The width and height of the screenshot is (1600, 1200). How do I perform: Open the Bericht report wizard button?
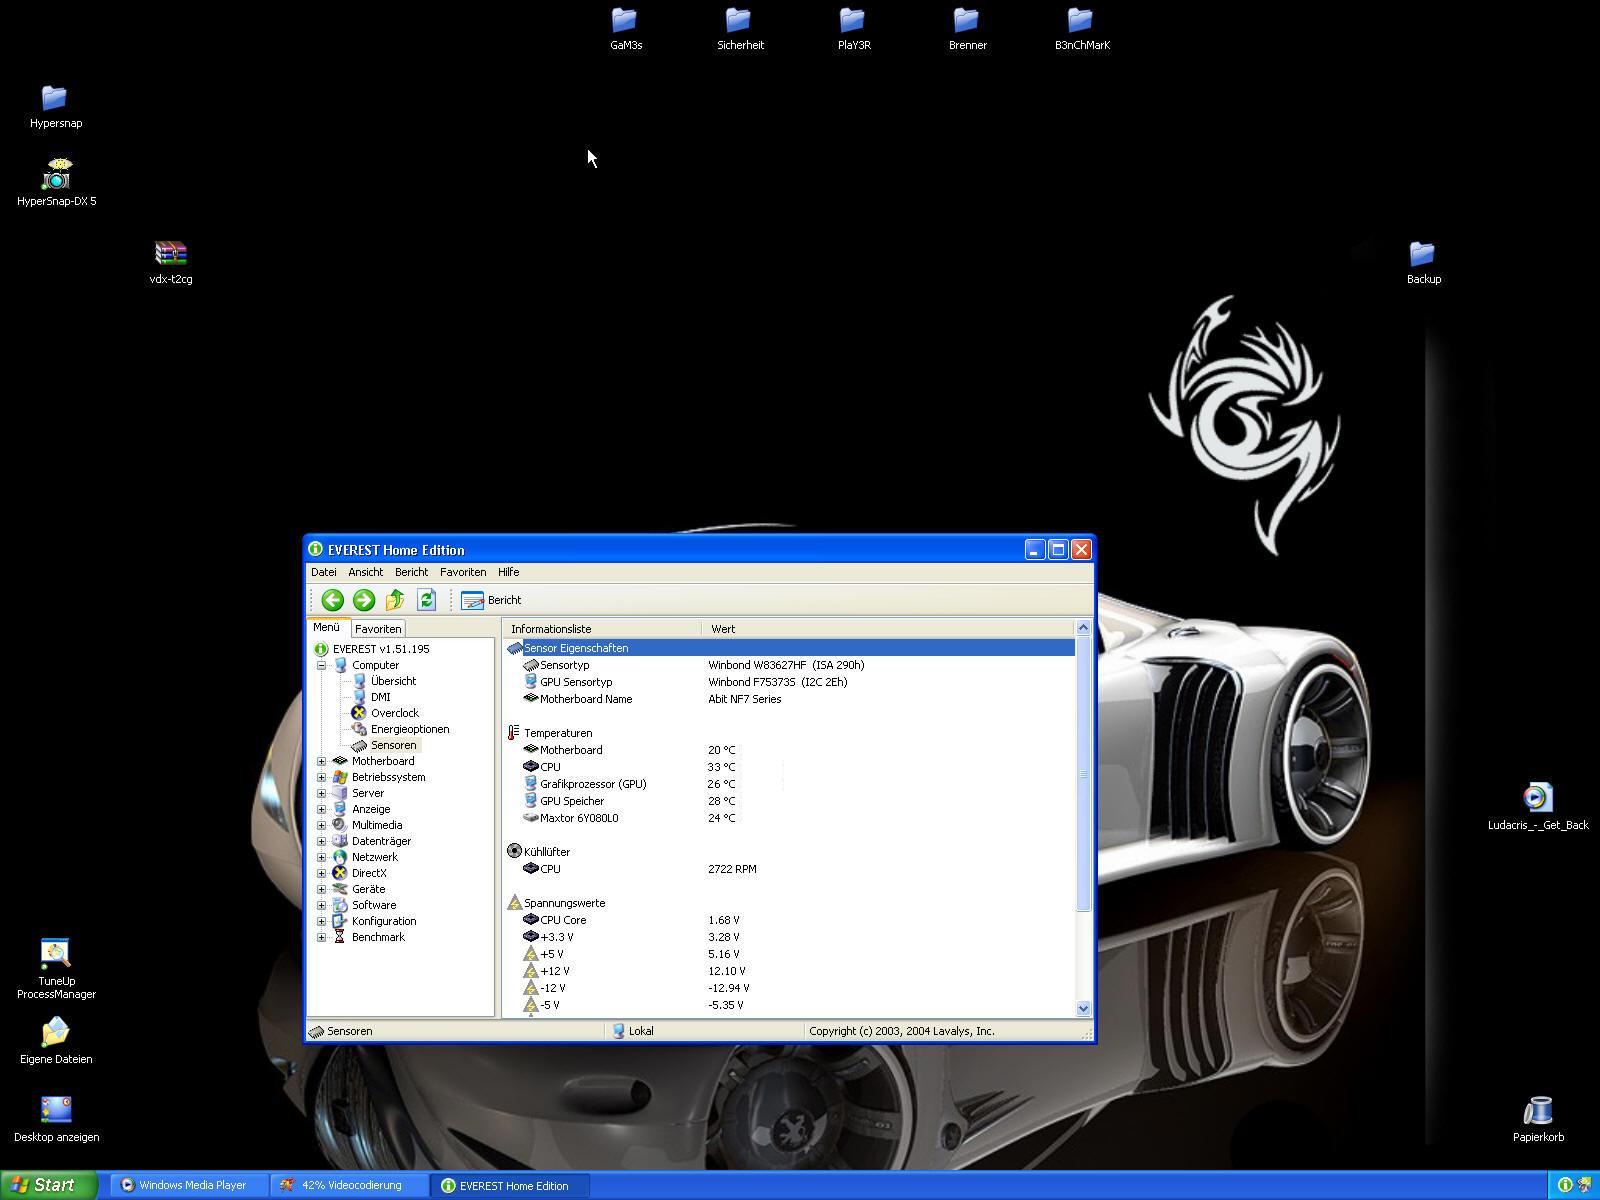click(491, 600)
